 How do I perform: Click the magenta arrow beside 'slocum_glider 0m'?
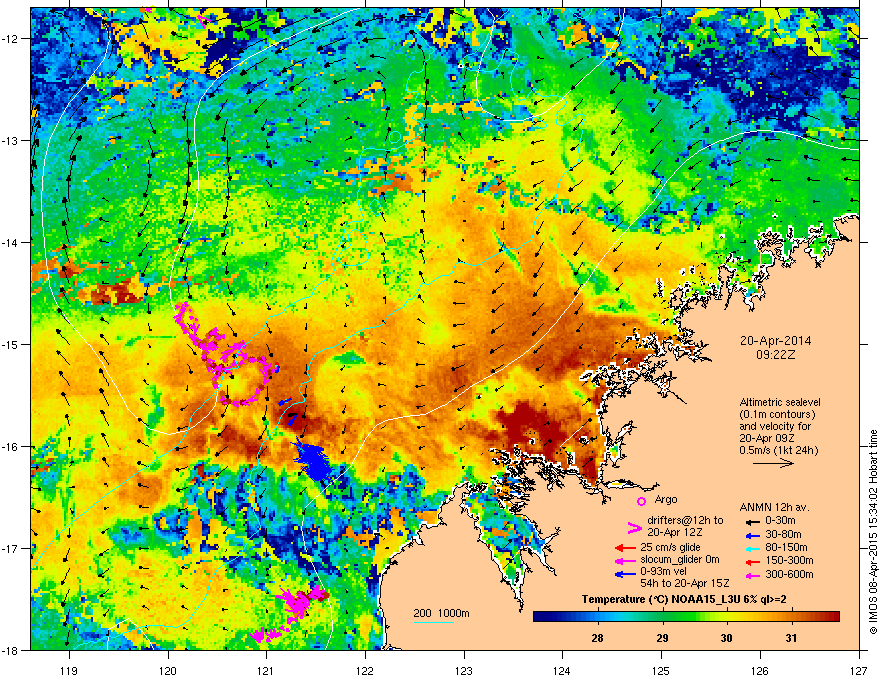tap(625, 560)
